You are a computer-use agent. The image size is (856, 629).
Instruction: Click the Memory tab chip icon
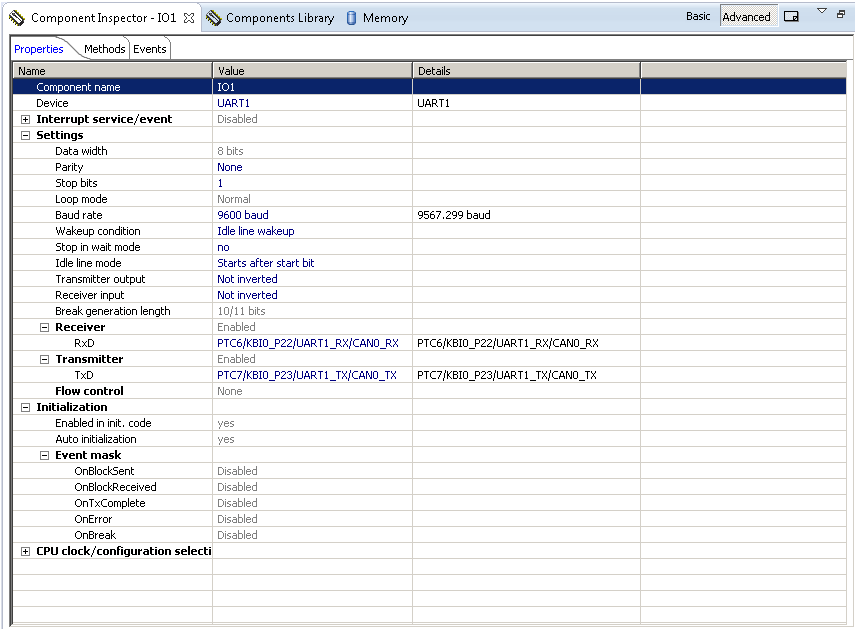352,18
